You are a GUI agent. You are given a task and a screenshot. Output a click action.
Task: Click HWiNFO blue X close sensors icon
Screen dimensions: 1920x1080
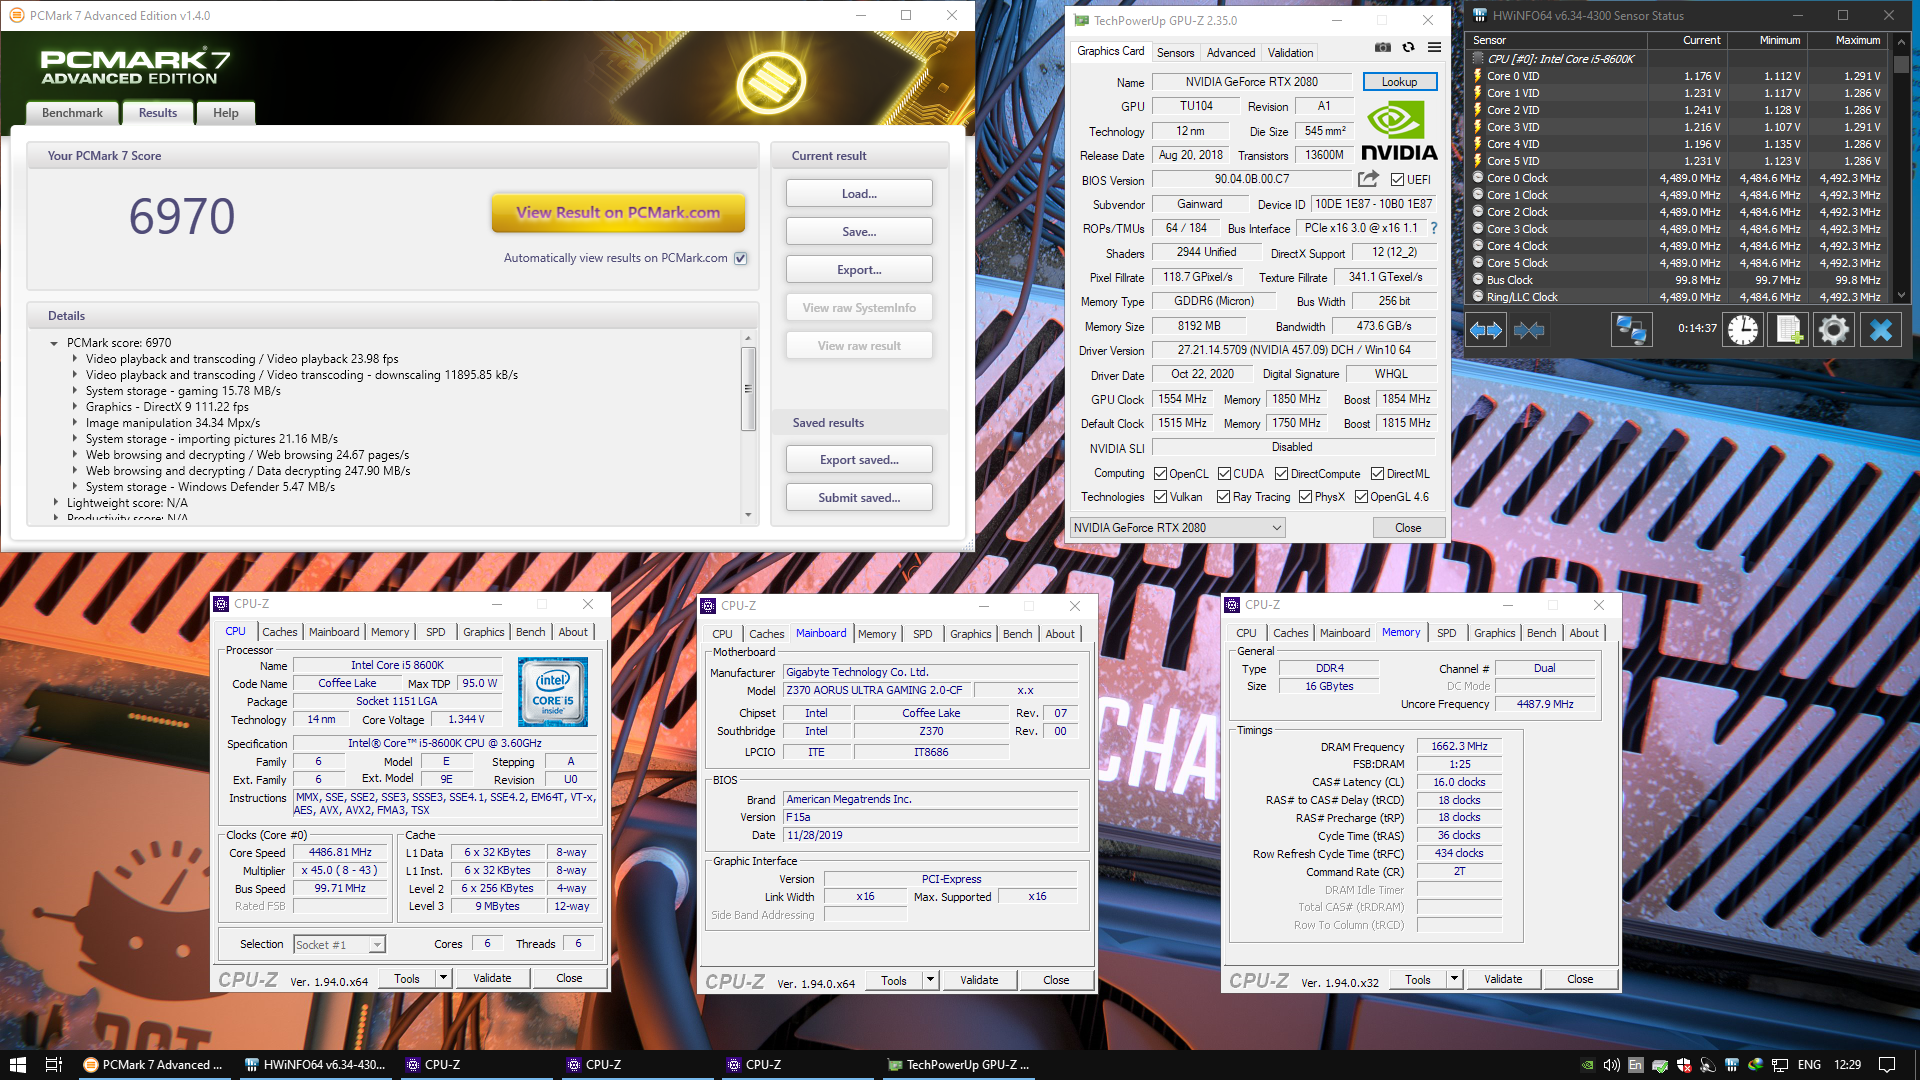[1881, 329]
